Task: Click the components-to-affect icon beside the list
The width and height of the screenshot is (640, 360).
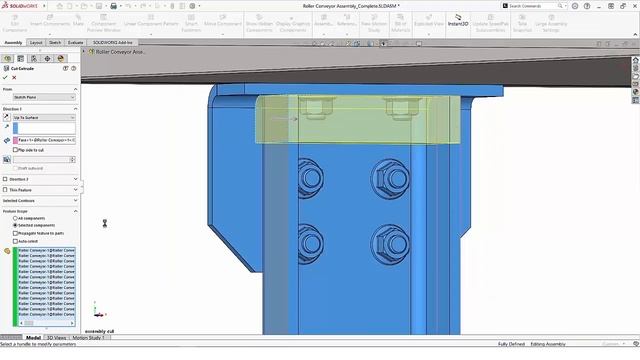Action: (7, 251)
